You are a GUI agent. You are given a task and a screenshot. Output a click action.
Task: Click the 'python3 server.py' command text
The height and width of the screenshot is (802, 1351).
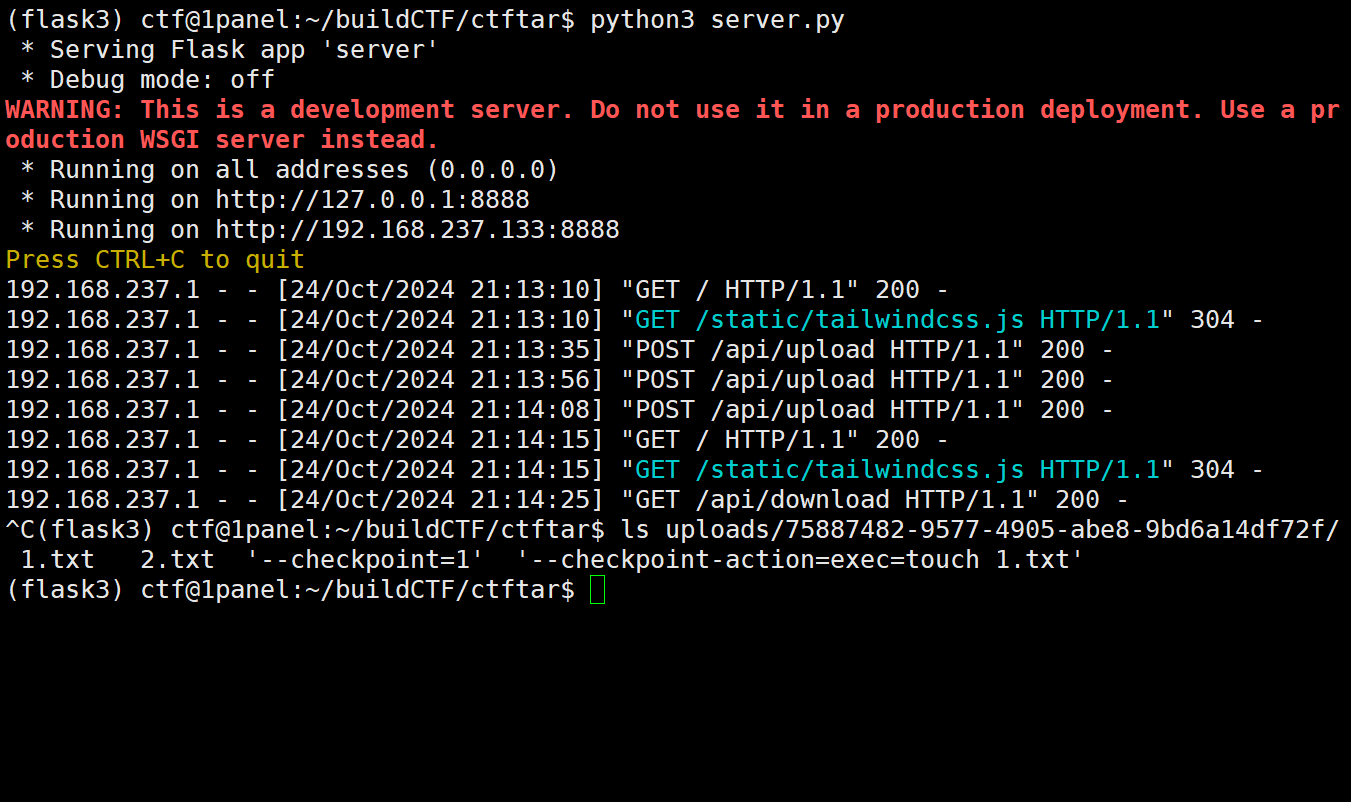(717, 20)
